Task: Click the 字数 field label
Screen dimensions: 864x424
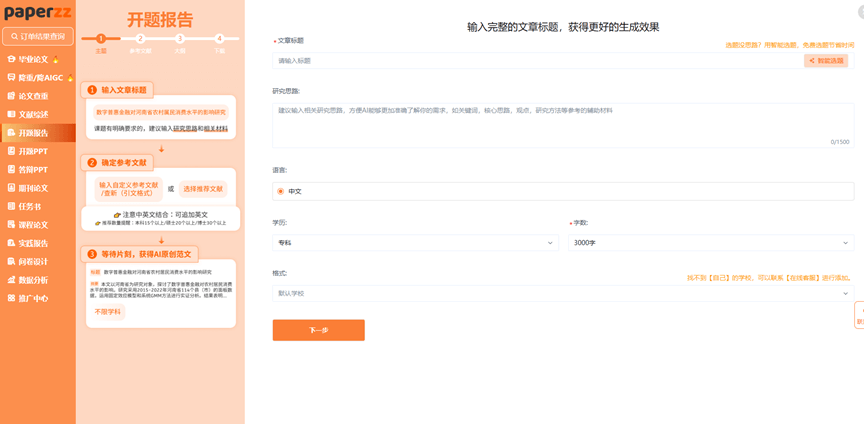Action: pyautogui.click(x=581, y=223)
